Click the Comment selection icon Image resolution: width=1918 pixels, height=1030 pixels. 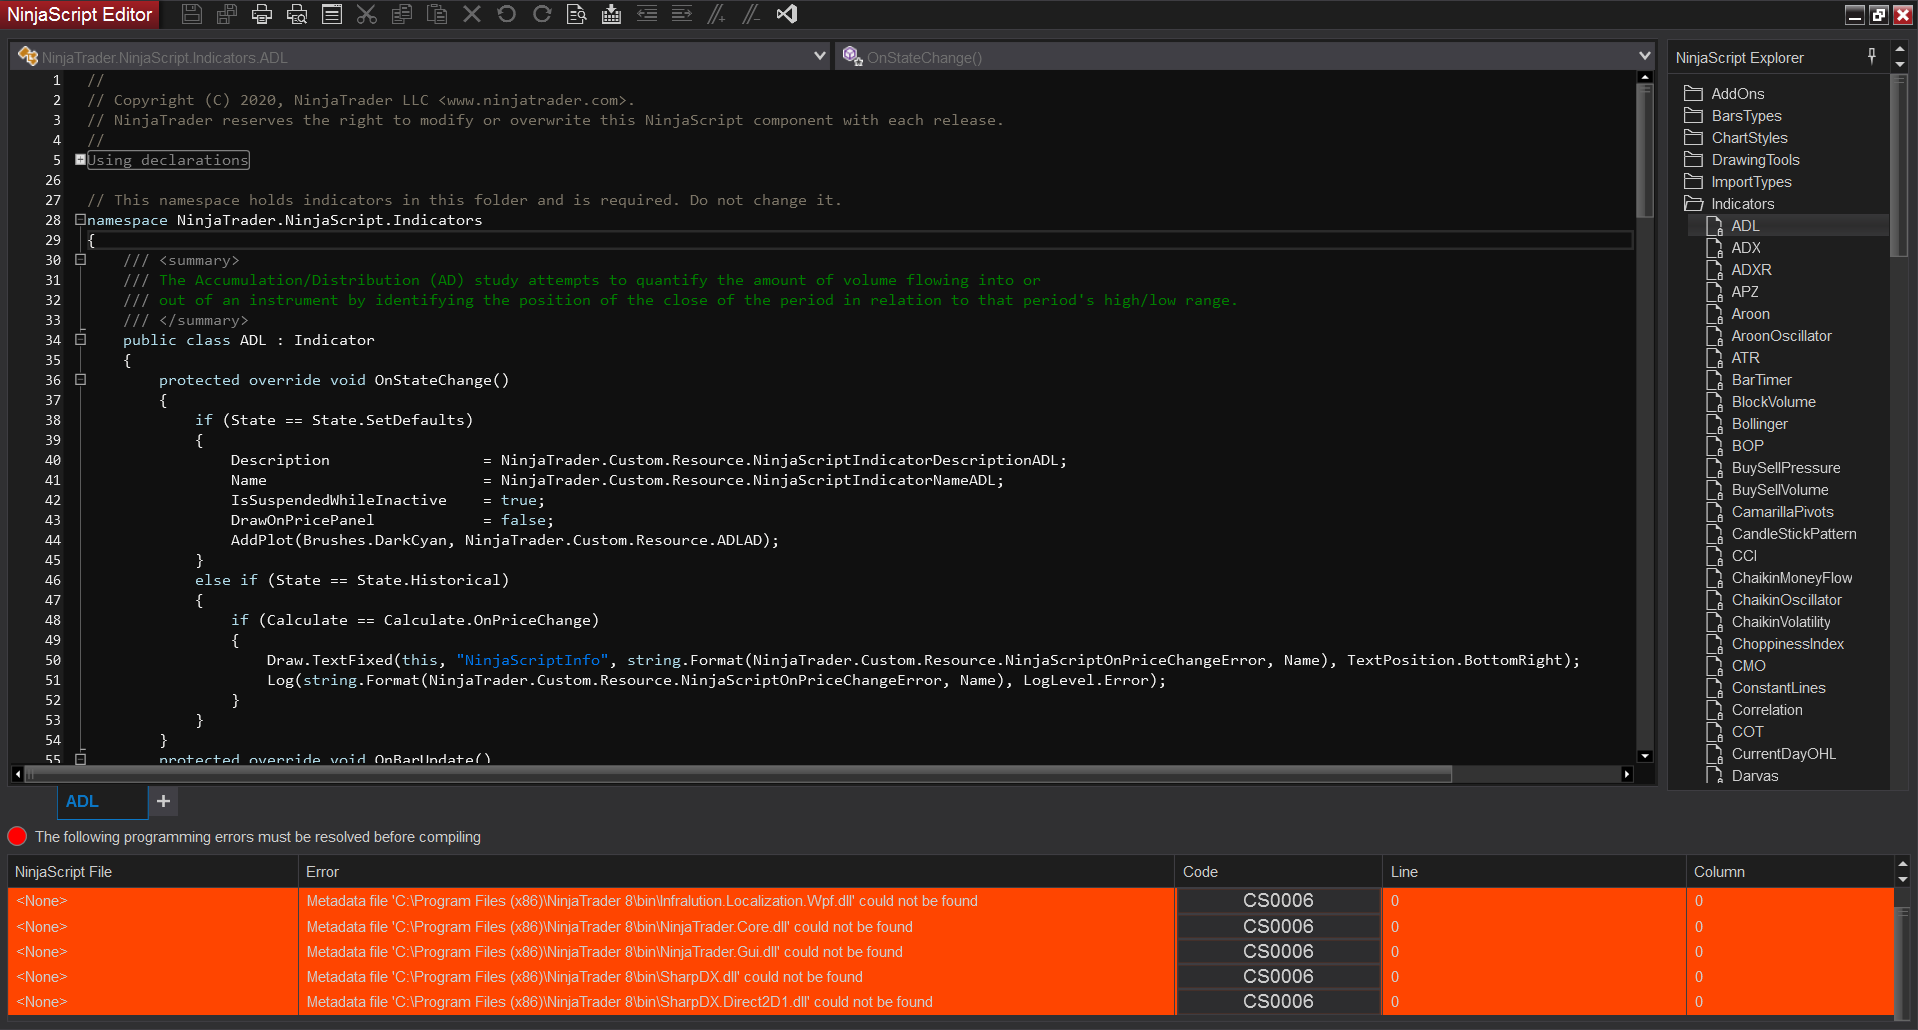point(716,14)
